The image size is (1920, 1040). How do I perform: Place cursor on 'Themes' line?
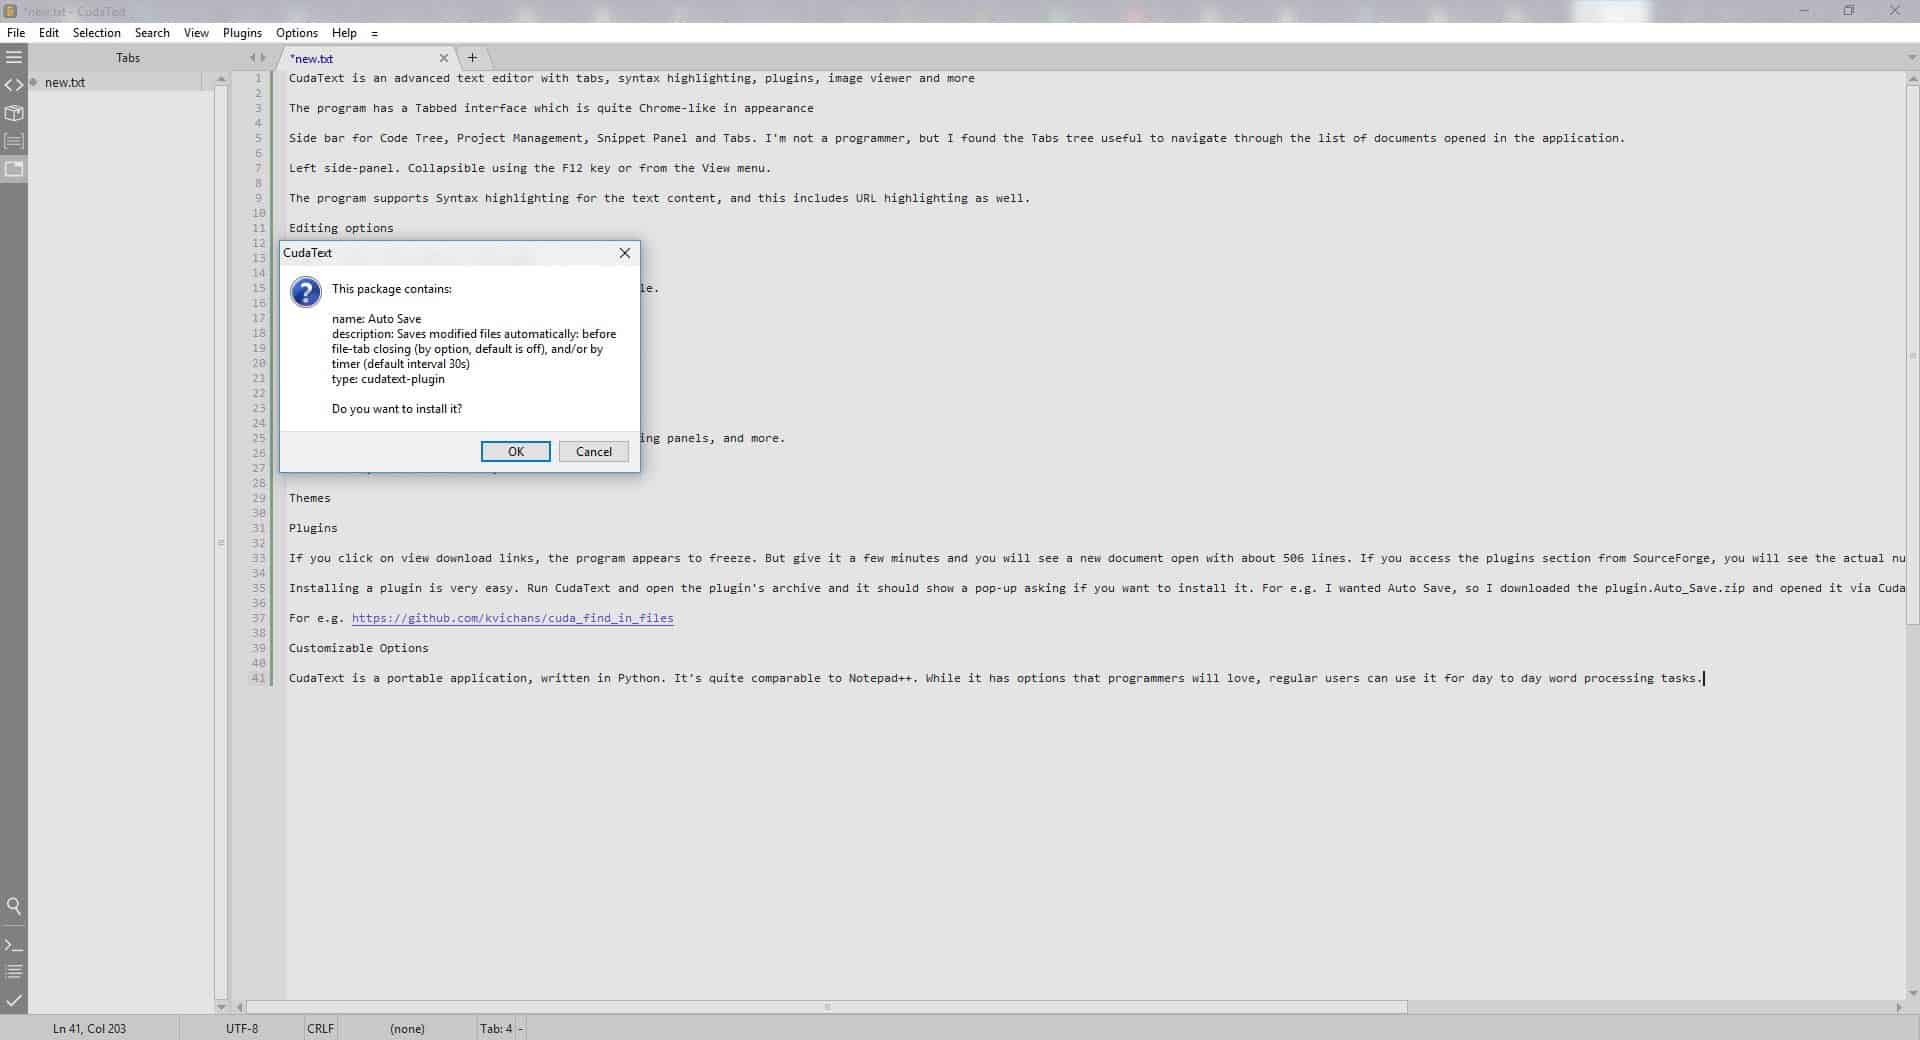click(x=310, y=498)
